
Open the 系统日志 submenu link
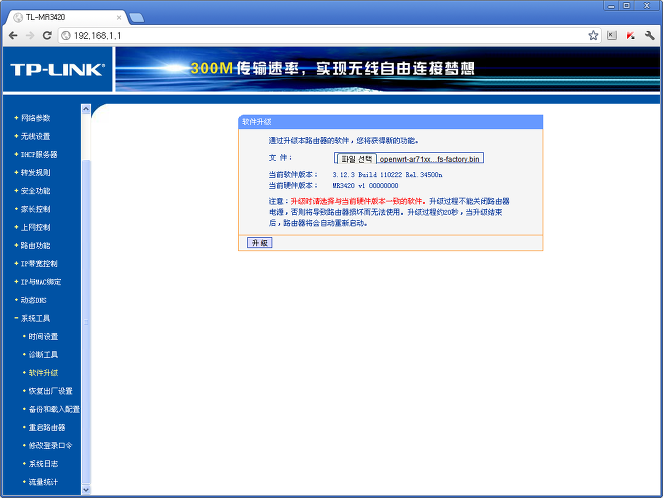(43, 463)
